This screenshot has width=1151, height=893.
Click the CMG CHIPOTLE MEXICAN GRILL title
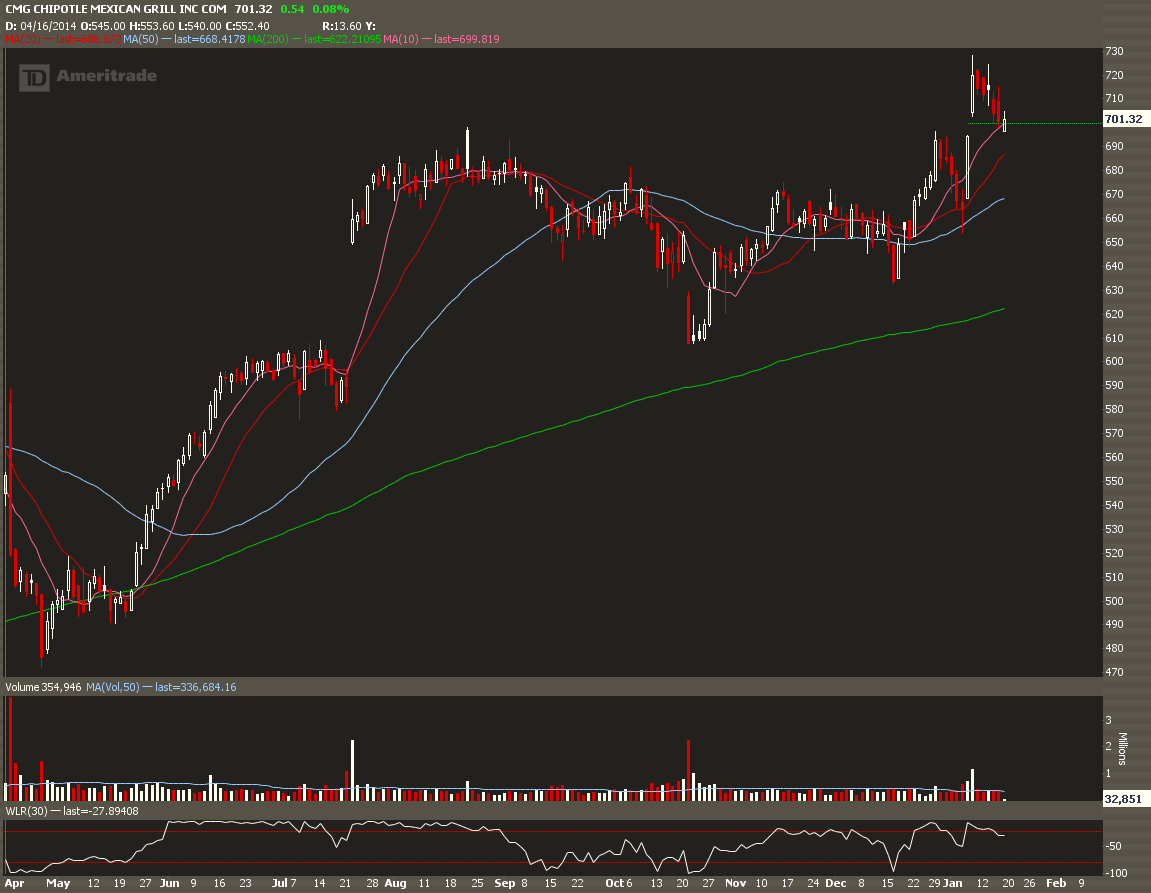[116, 9]
